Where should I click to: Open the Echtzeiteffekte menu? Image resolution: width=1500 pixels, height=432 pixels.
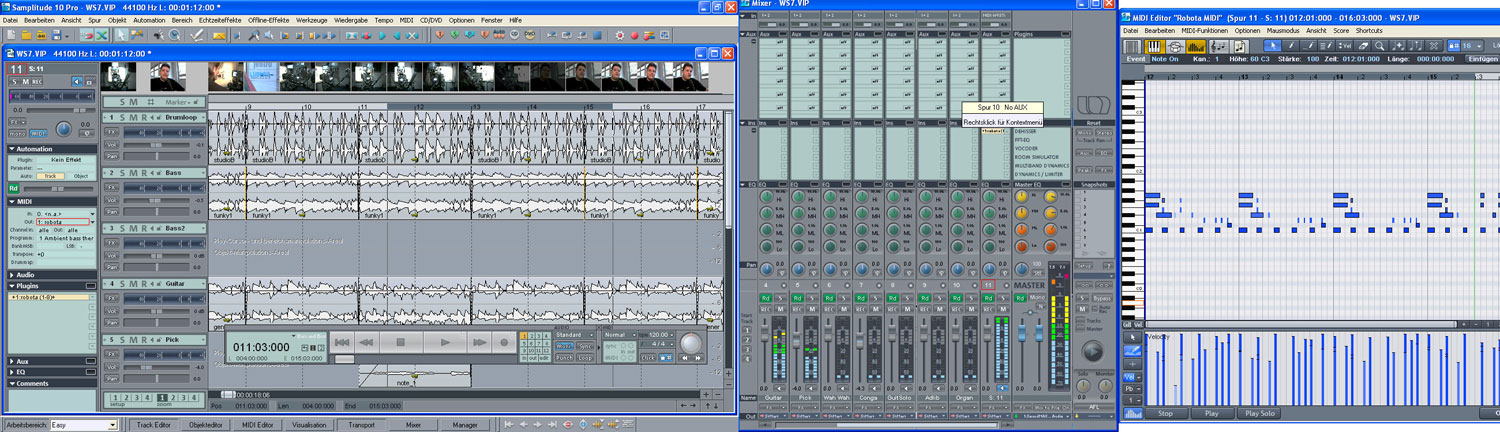coord(222,20)
